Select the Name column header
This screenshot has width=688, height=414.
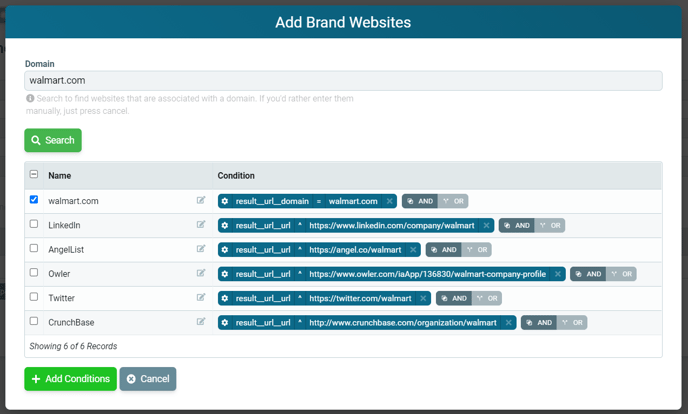60,175
